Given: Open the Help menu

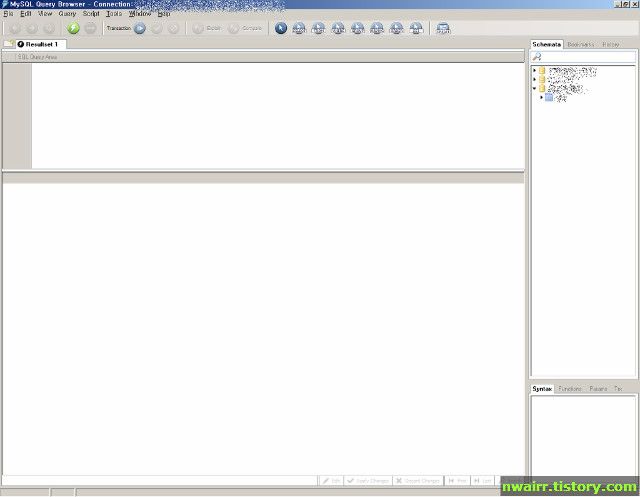Looking at the screenshot, I should (164, 13).
